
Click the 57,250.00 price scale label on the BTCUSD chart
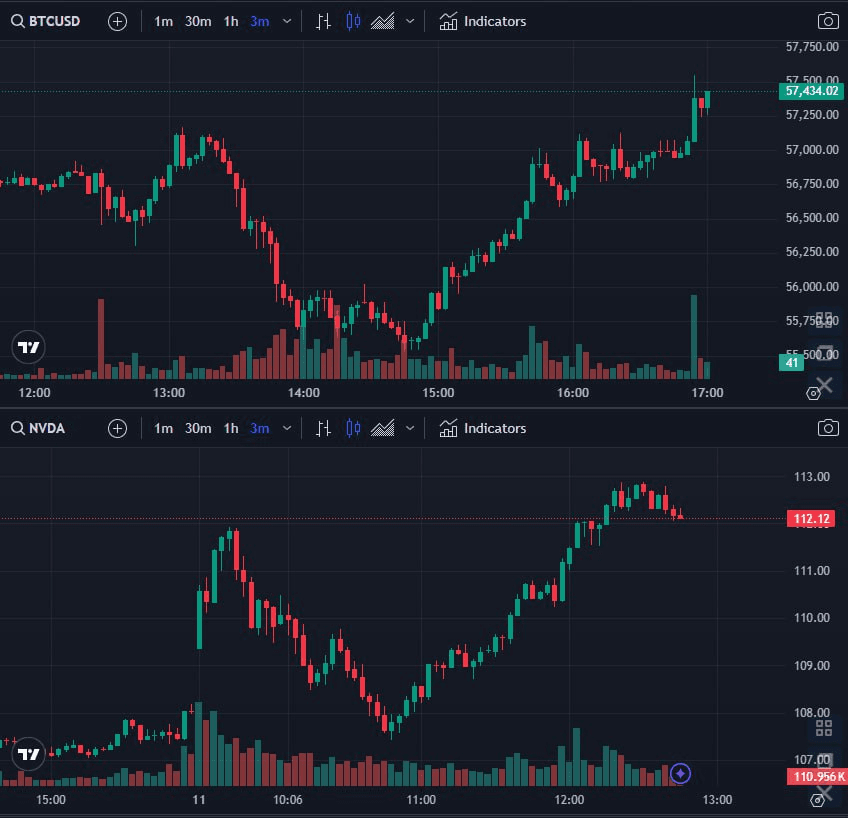tap(812, 115)
